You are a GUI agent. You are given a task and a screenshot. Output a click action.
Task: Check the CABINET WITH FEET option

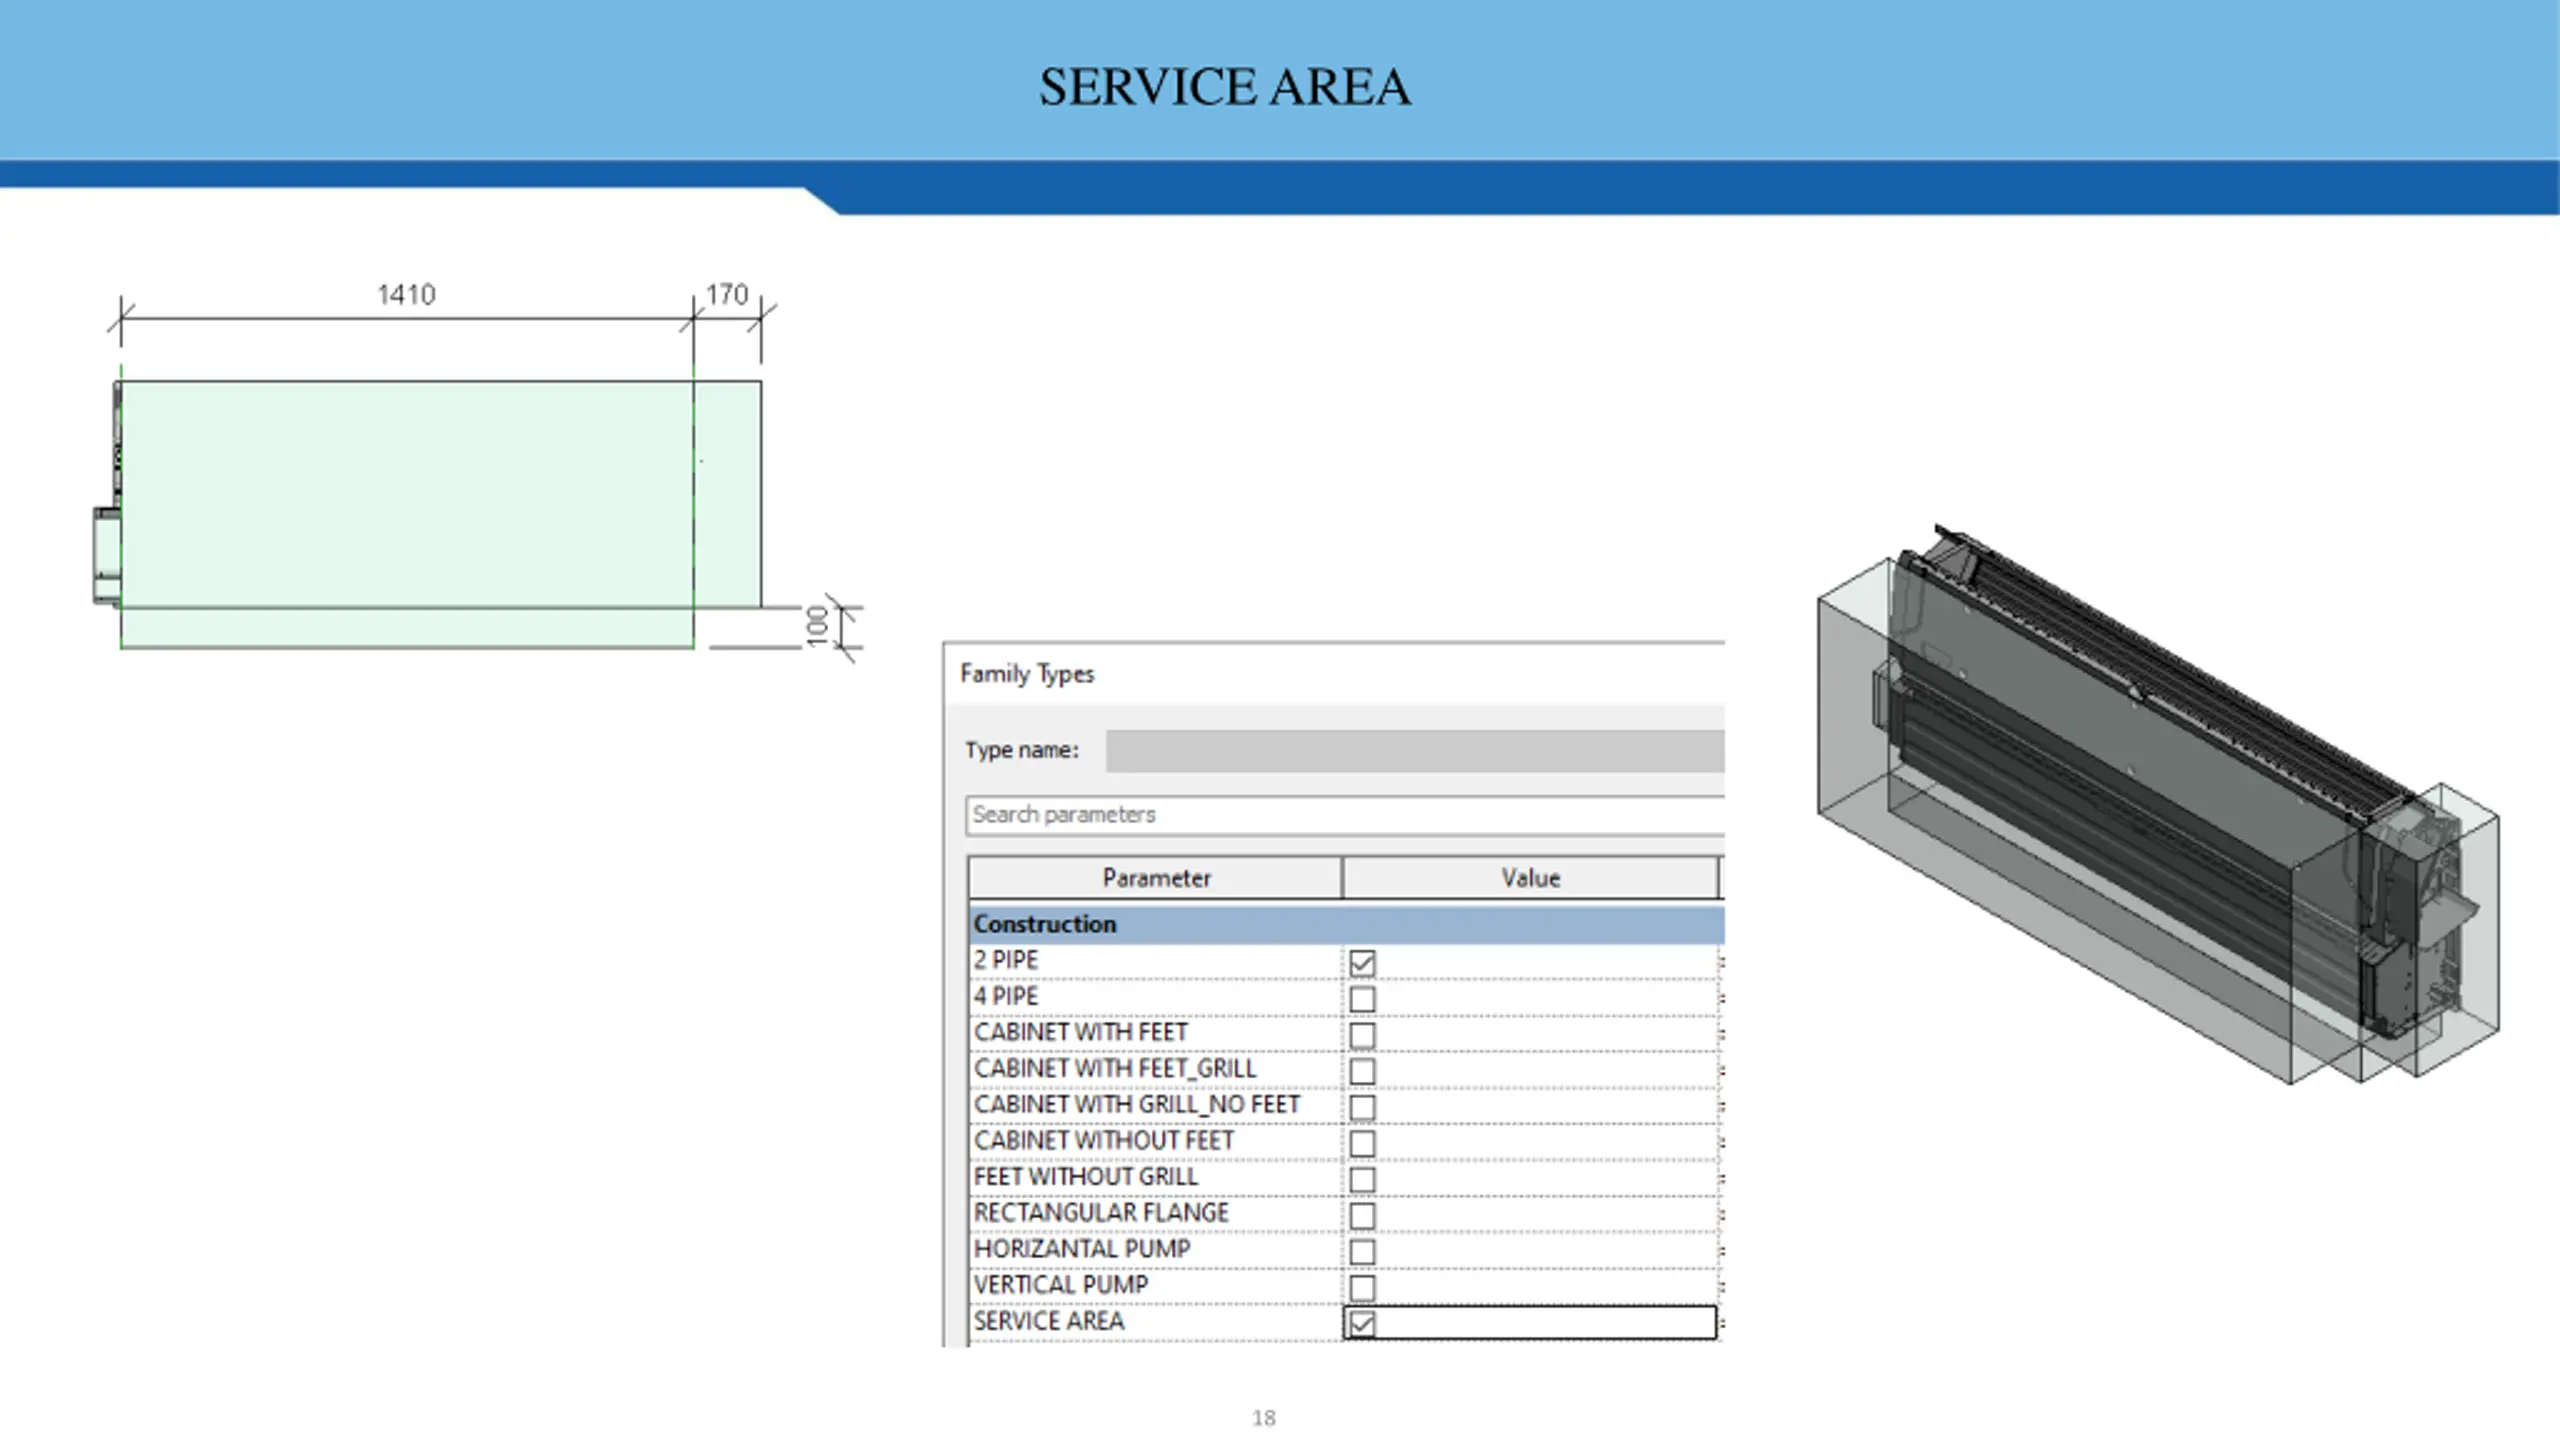[1362, 1034]
